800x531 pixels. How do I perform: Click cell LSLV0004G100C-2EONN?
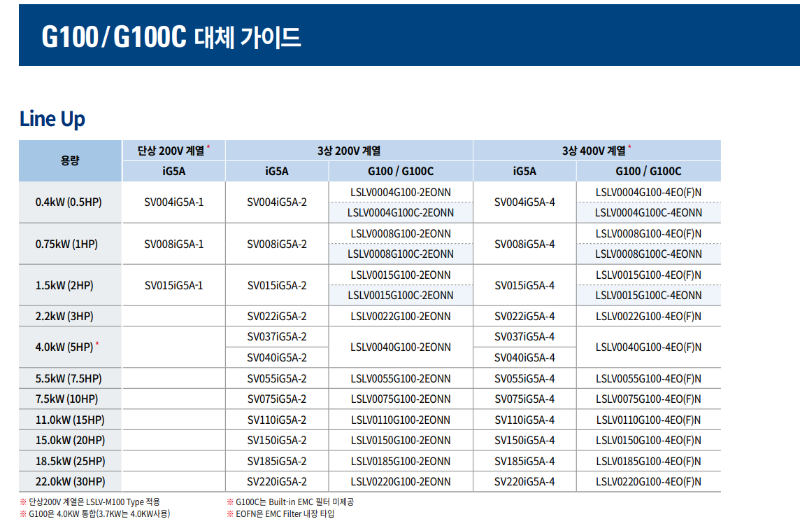point(401,213)
